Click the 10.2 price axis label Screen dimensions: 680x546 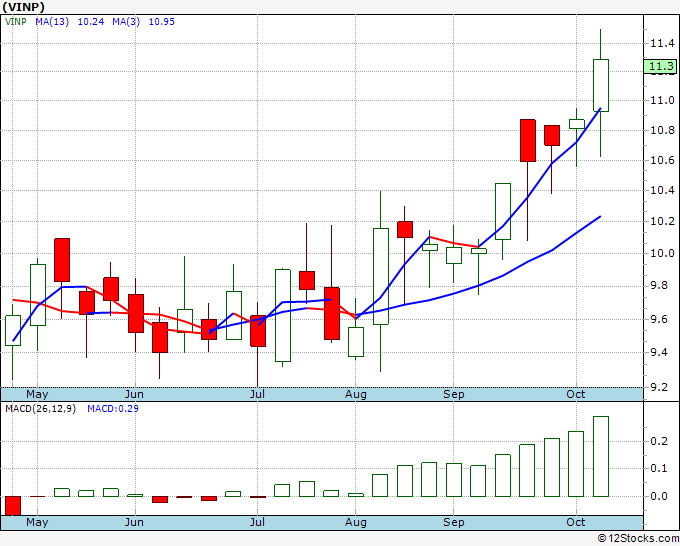click(662, 221)
